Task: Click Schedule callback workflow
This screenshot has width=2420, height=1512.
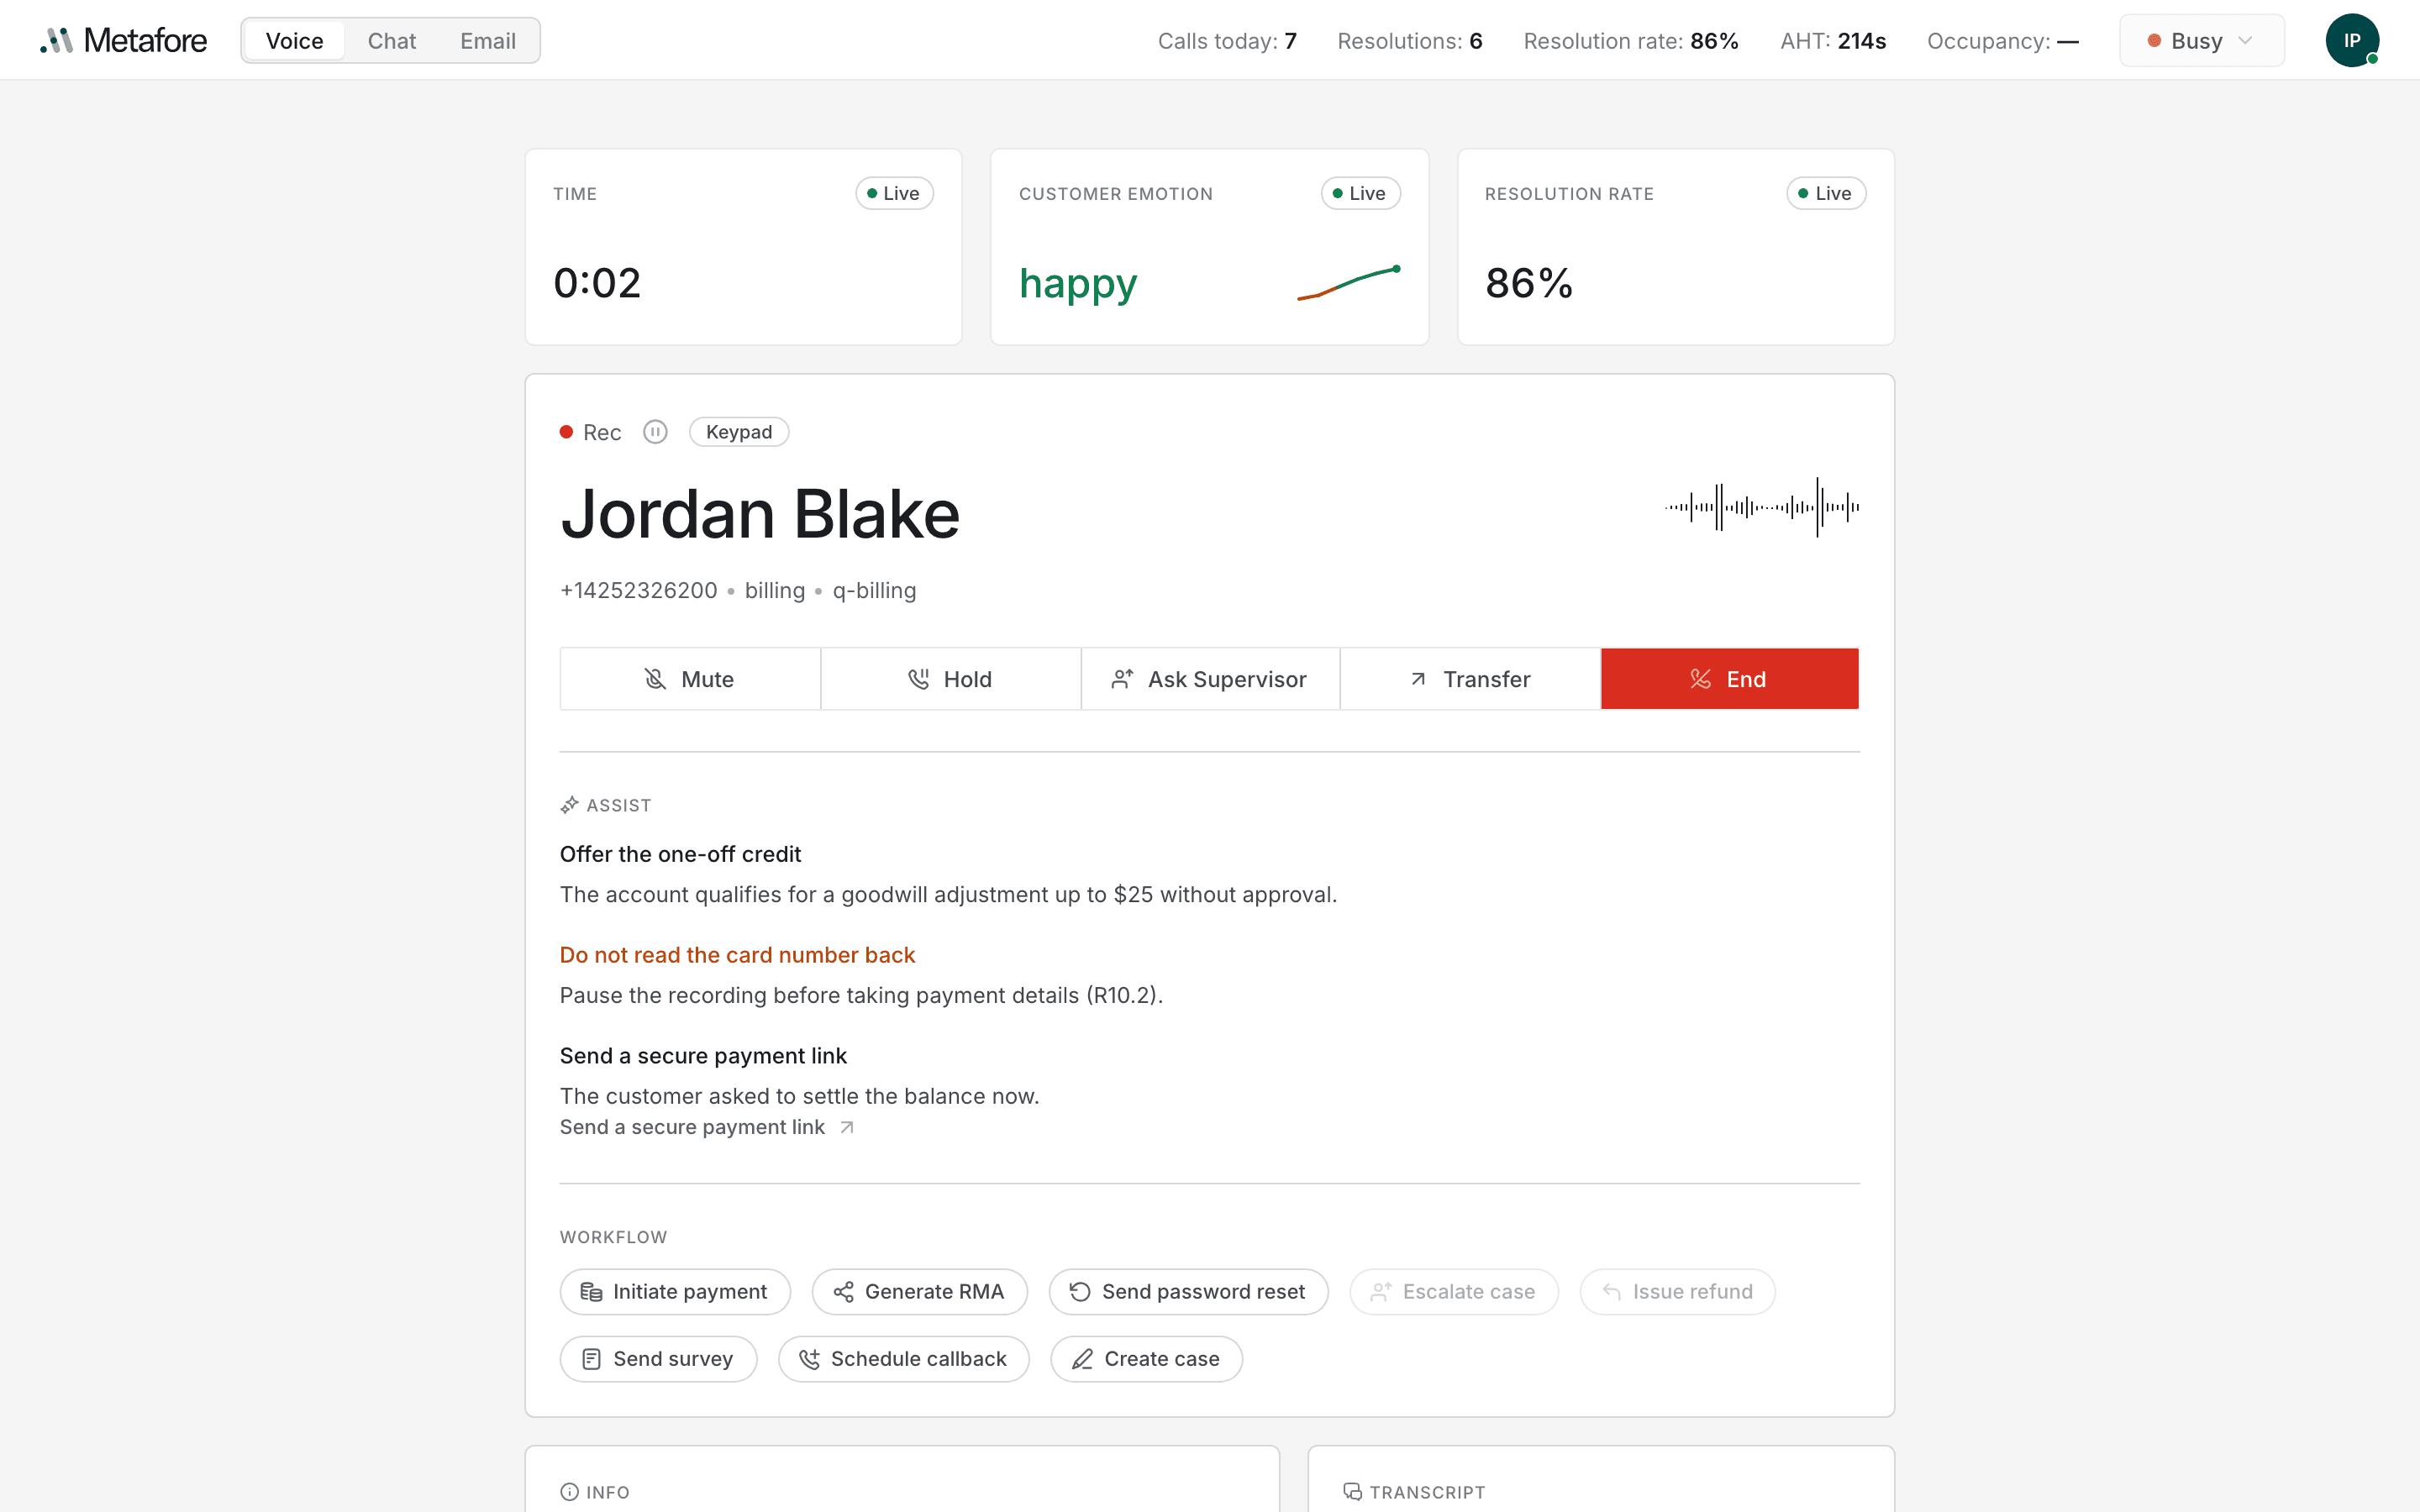Action: pos(904,1359)
